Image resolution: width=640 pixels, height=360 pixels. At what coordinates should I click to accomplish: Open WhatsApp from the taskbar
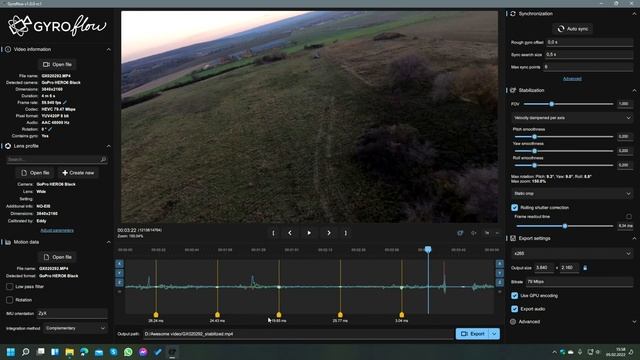[128, 352]
